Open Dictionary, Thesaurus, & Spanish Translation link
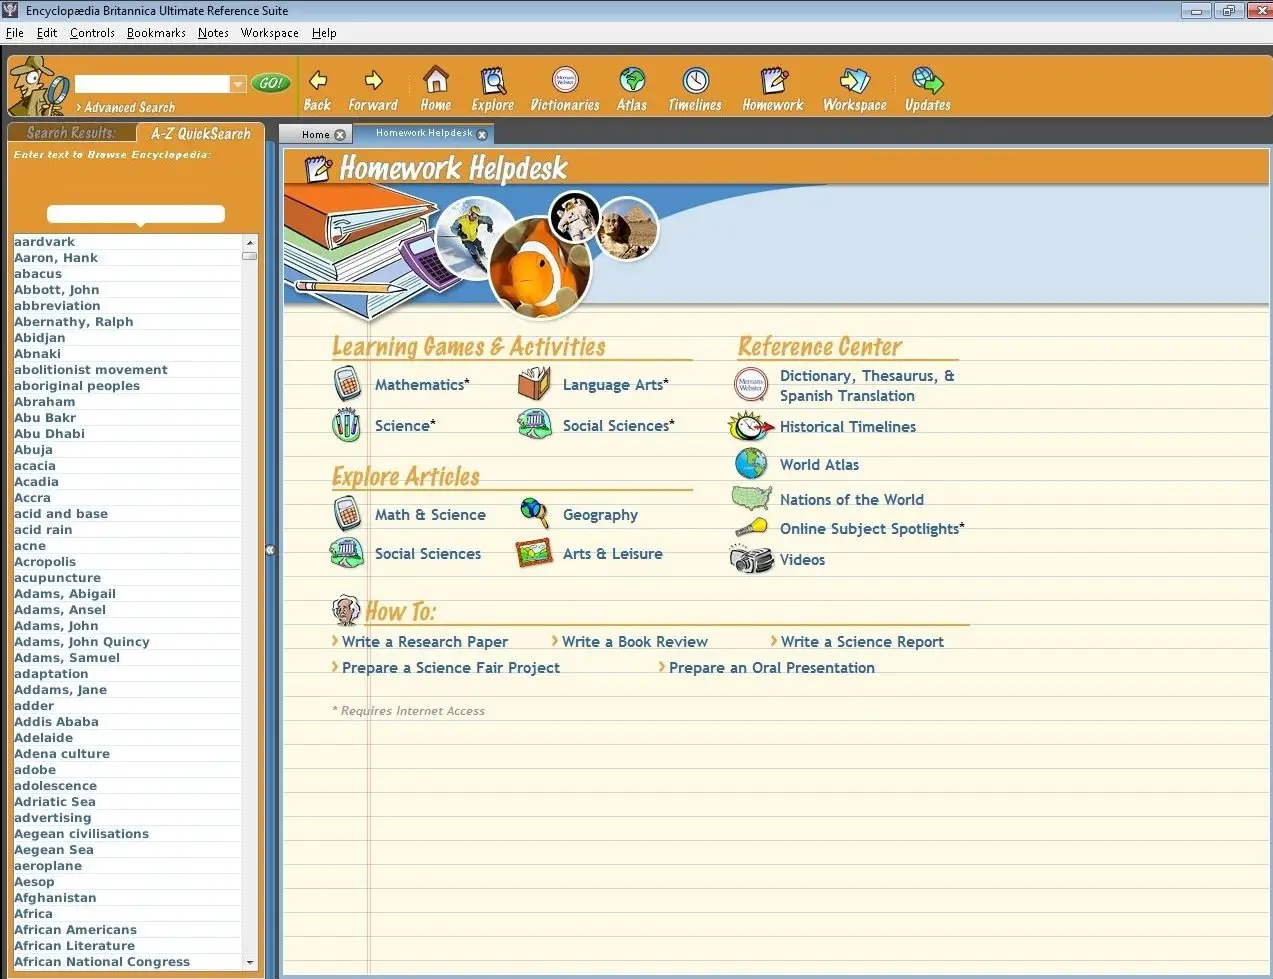This screenshot has width=1273, height=979. point(867,386)
